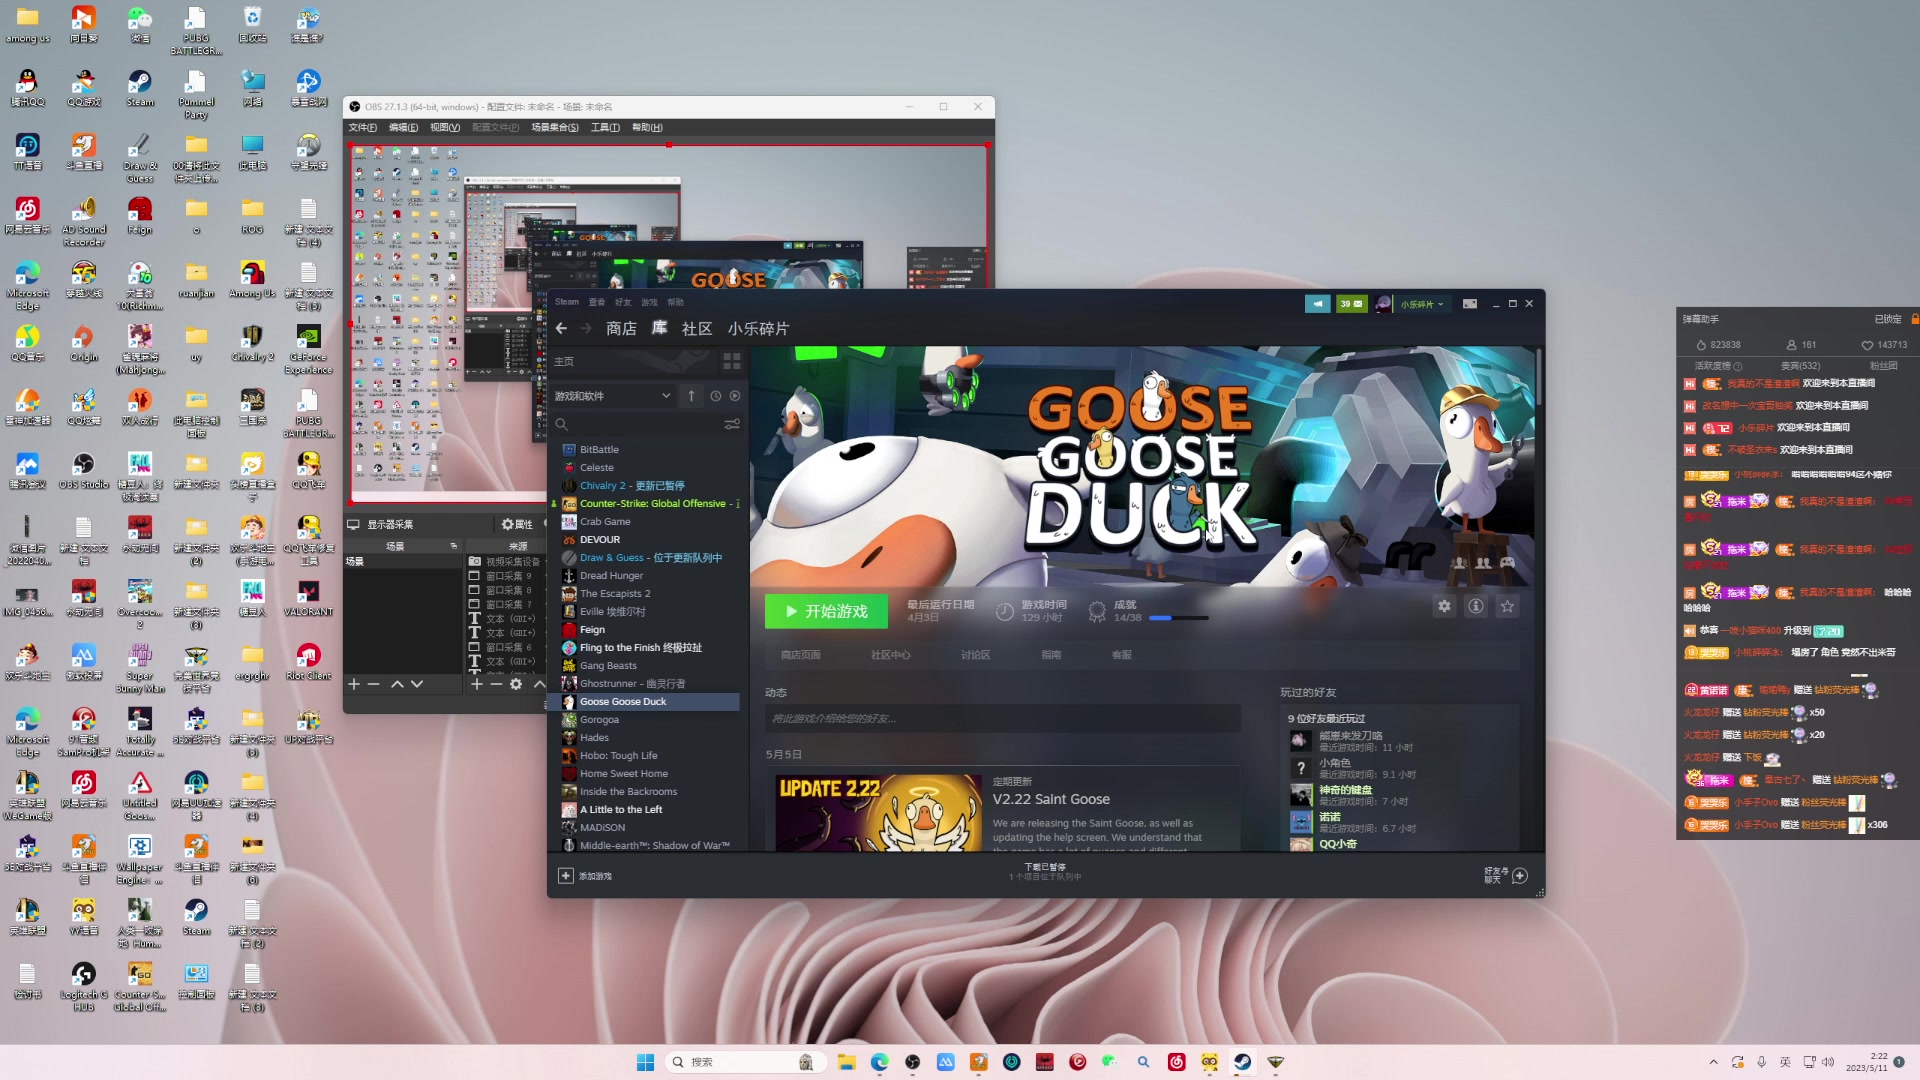Open the V2.22 Saint Goose news title
This screenshot has height=1080, width=1920.
pos(1051,799)
